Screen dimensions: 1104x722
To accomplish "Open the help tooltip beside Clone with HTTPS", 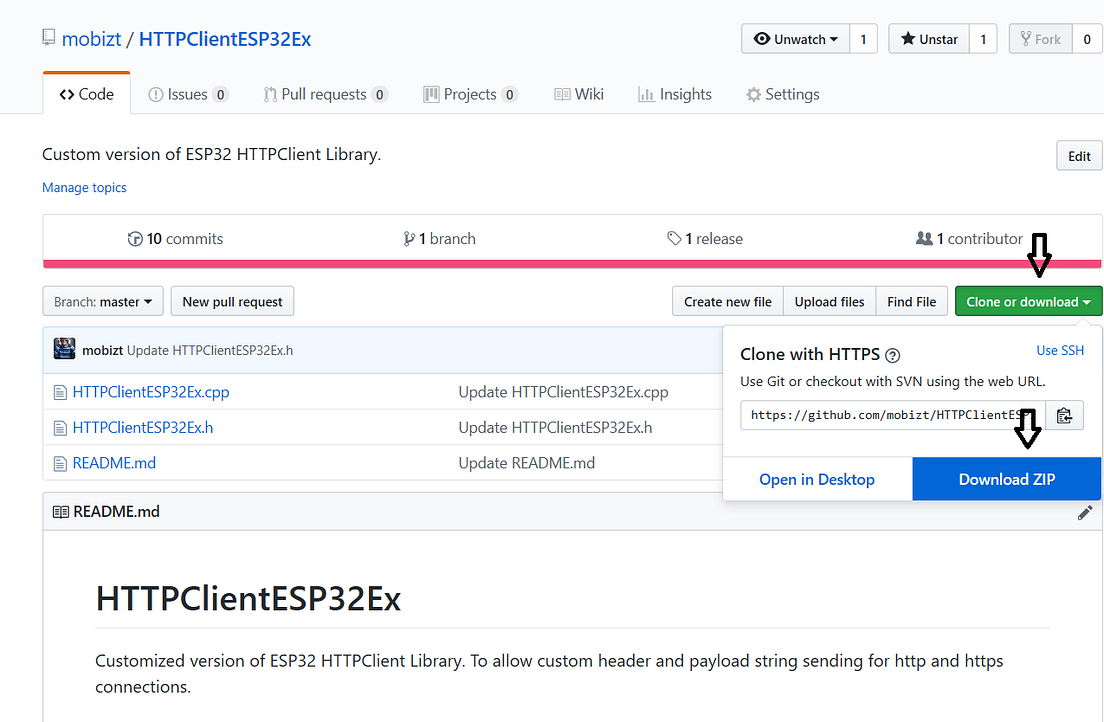I will point(892,354).
